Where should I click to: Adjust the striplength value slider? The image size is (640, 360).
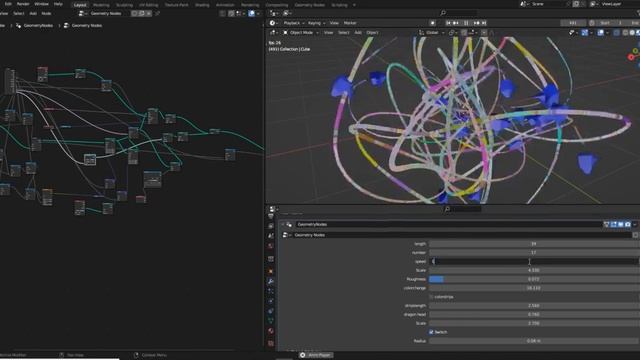(534, 306)
